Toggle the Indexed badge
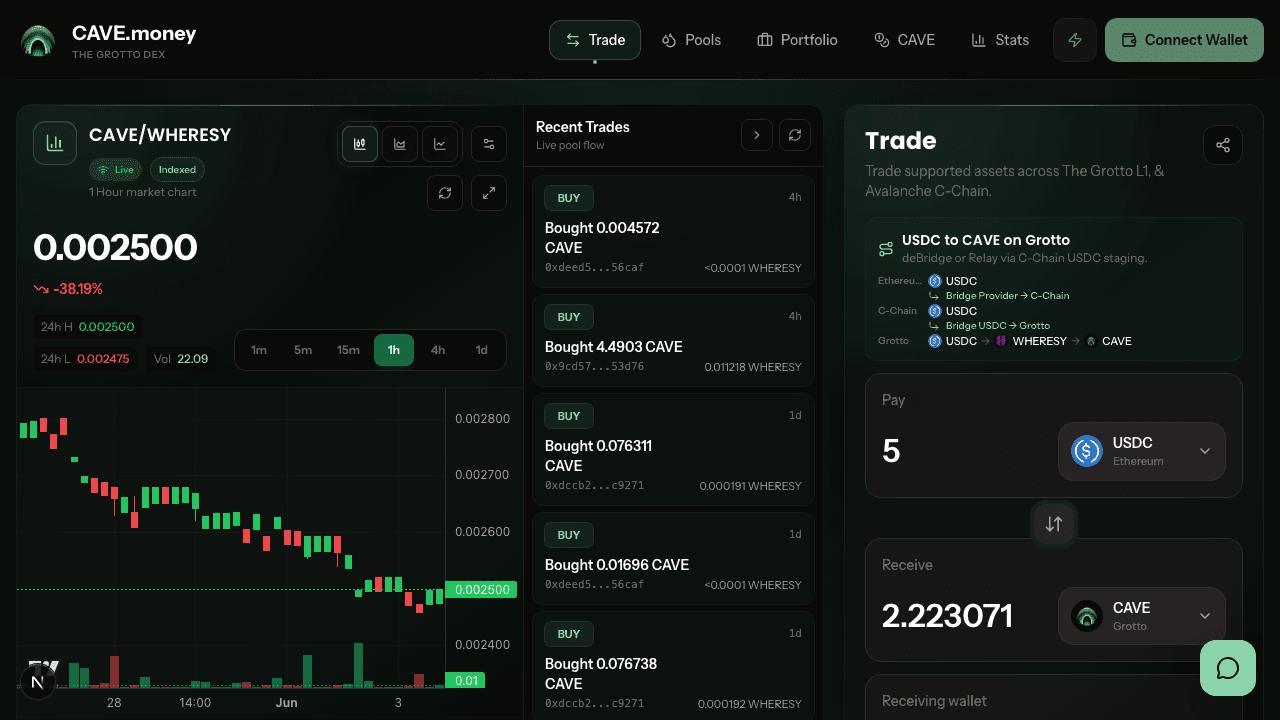The image size is (1280, 720). [x=177, y=170]
